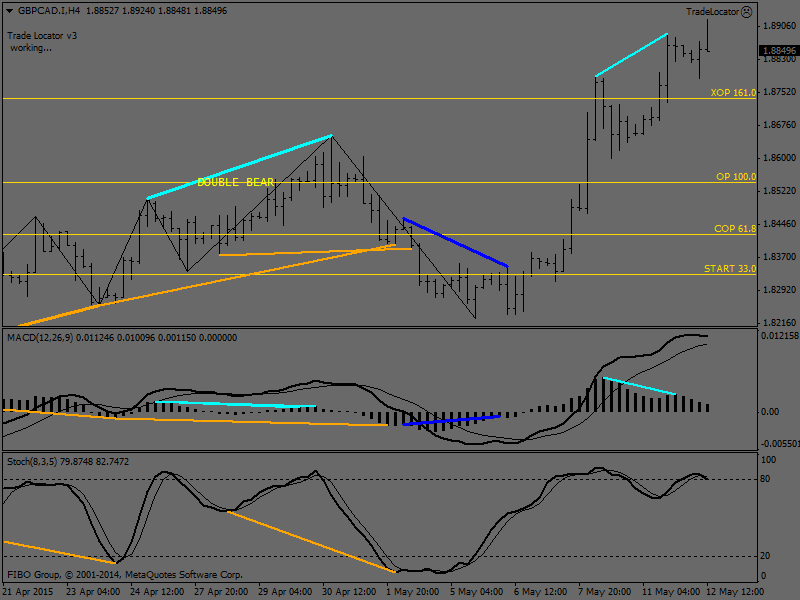Image resolution: width=800 pixels, height=600 pixels.
Task: Click the 'Trade Locator v3' status text
Action: (x=42, y=35)
